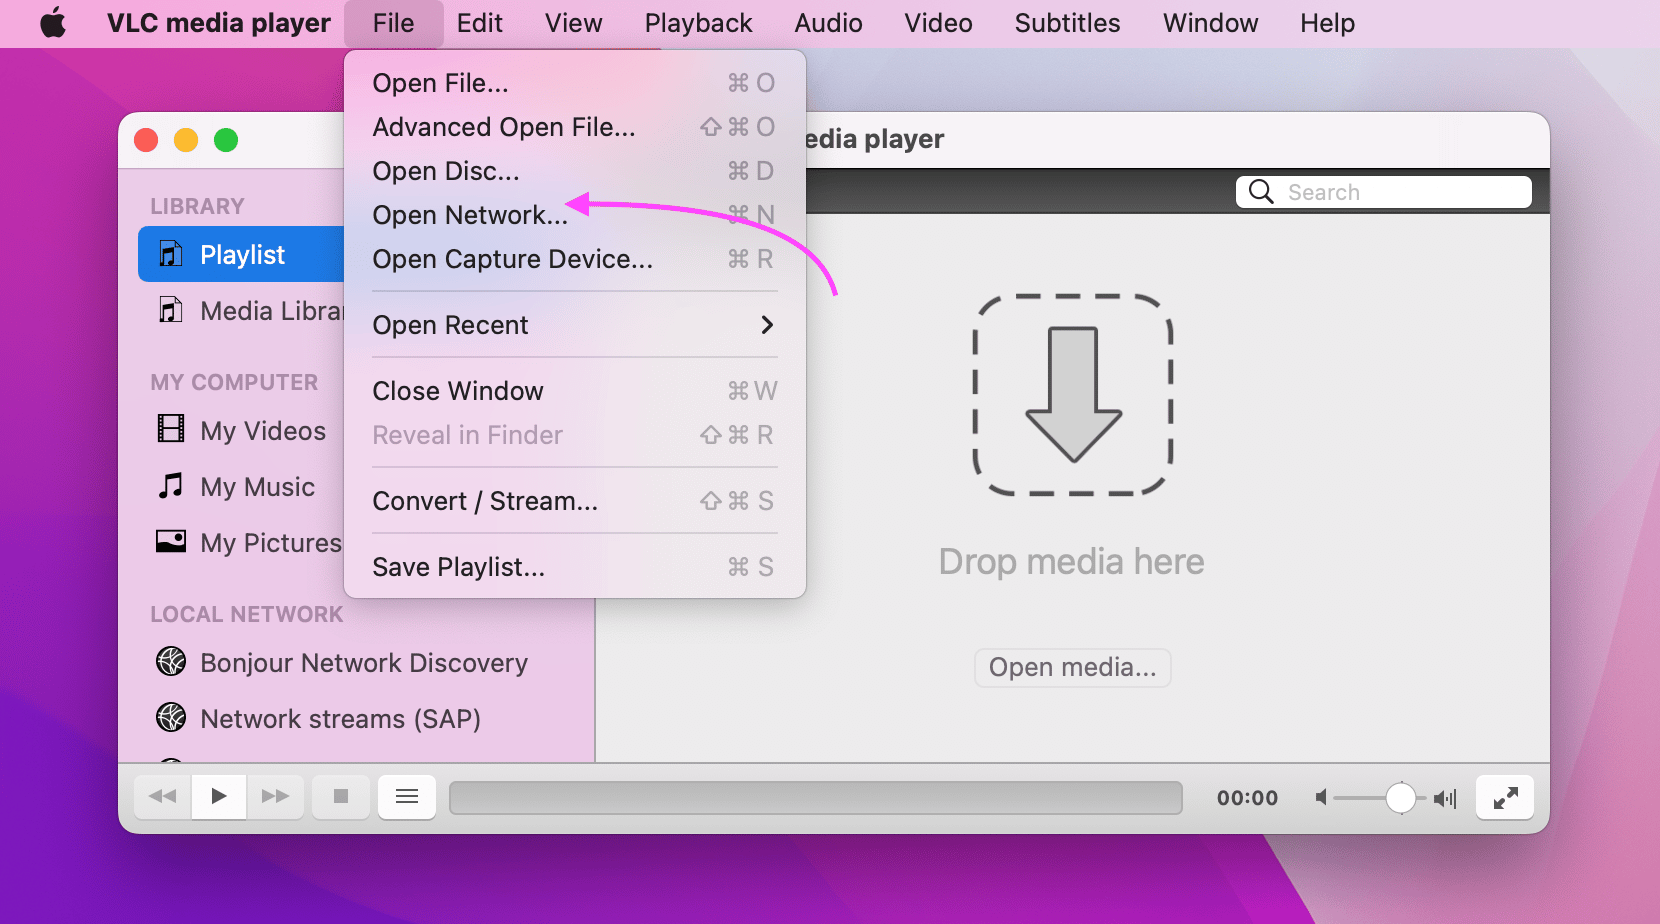Open My Music in sidebar
The height and width of the screenshot is (924, 1660).
click(x=257, y=486)
